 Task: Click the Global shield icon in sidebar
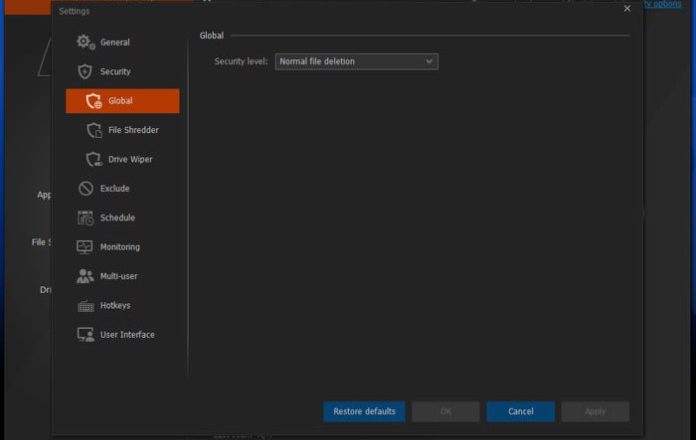click(x=93, y=101)
